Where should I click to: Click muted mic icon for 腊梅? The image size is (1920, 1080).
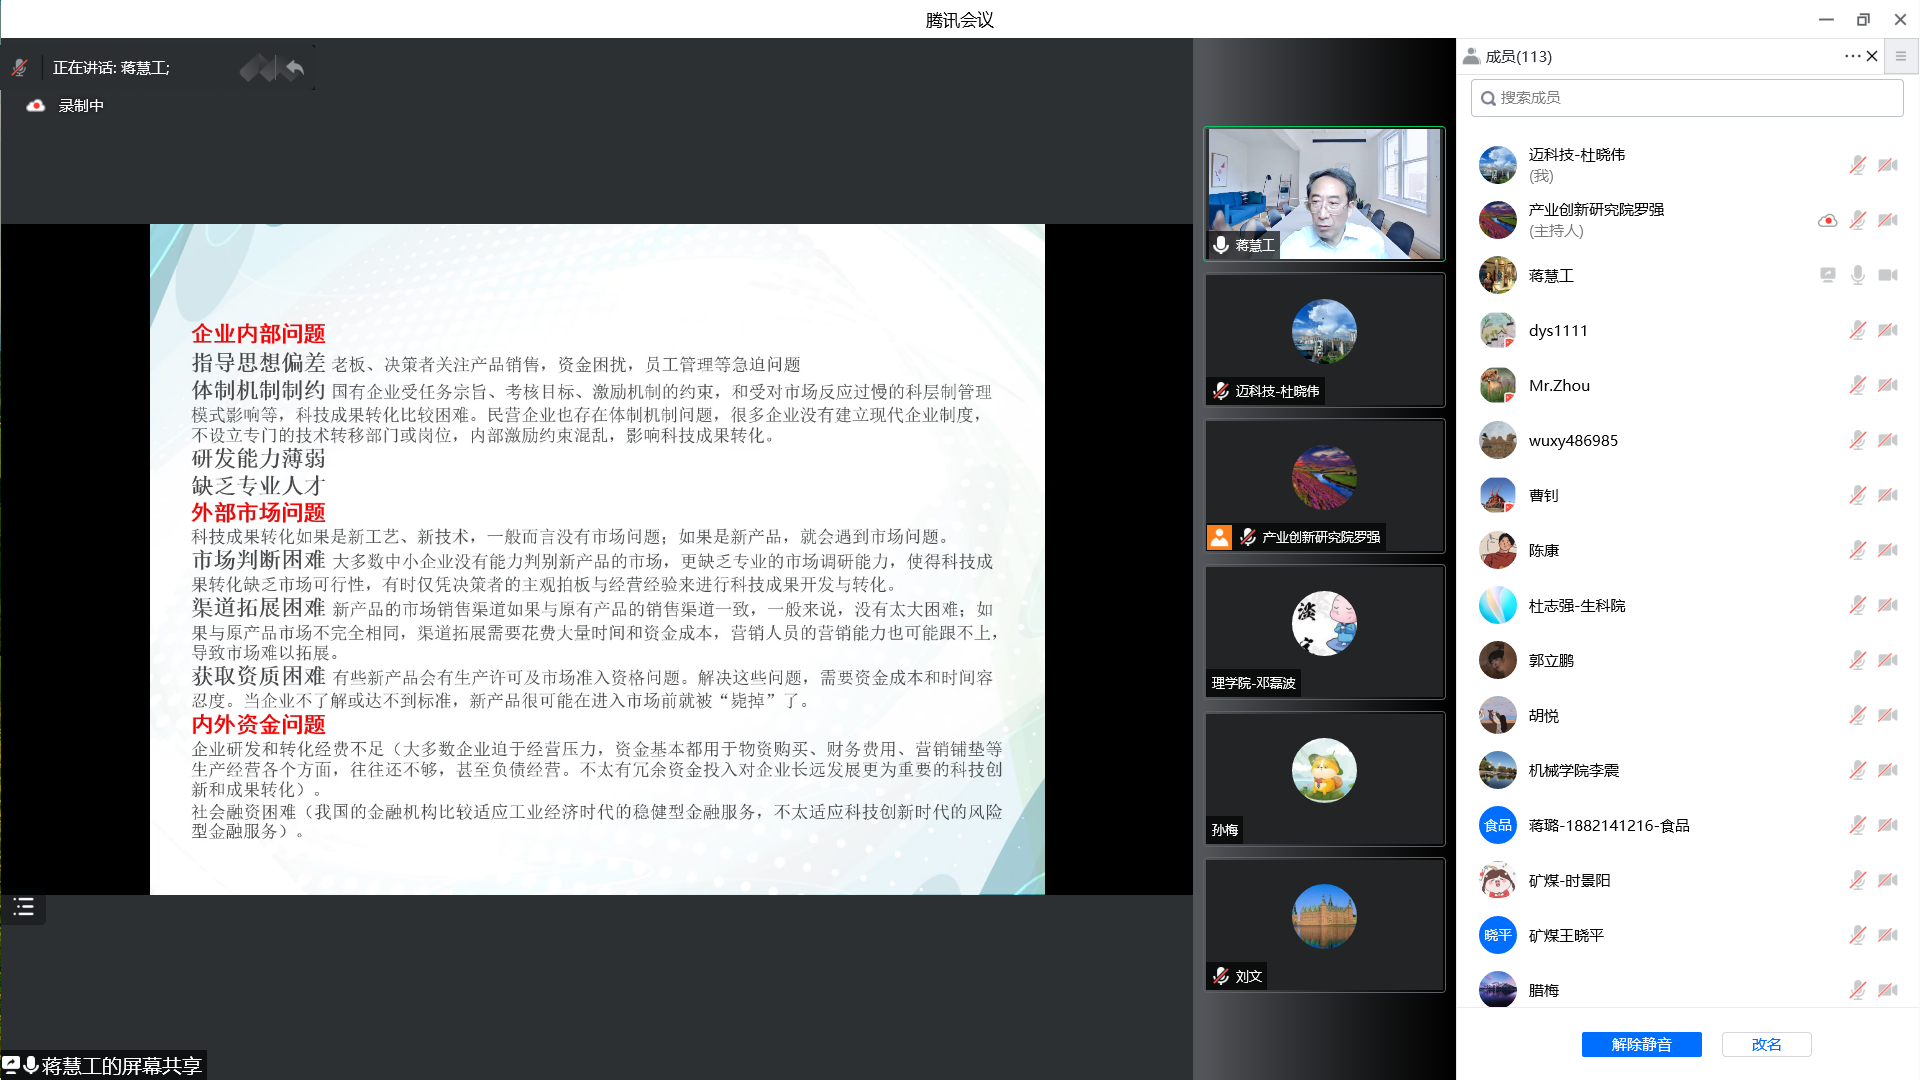(1857, 990)
